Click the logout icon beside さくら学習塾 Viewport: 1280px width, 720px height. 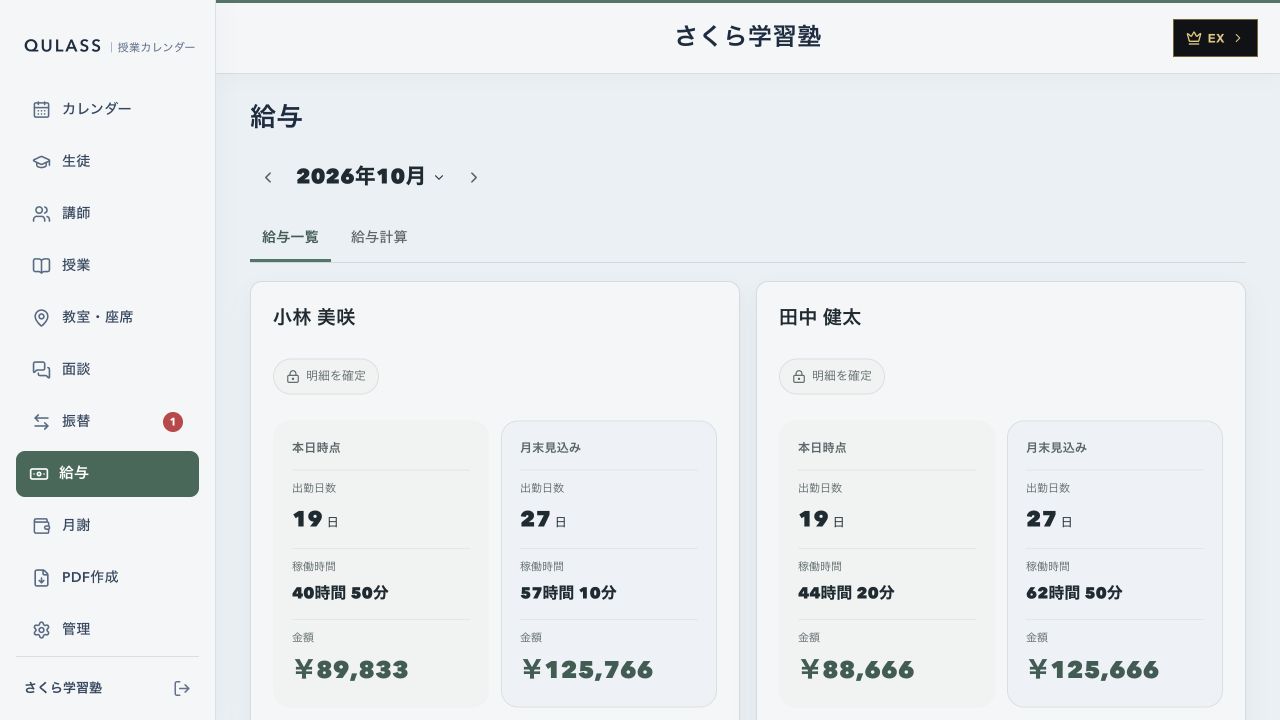tap(182, 688)
